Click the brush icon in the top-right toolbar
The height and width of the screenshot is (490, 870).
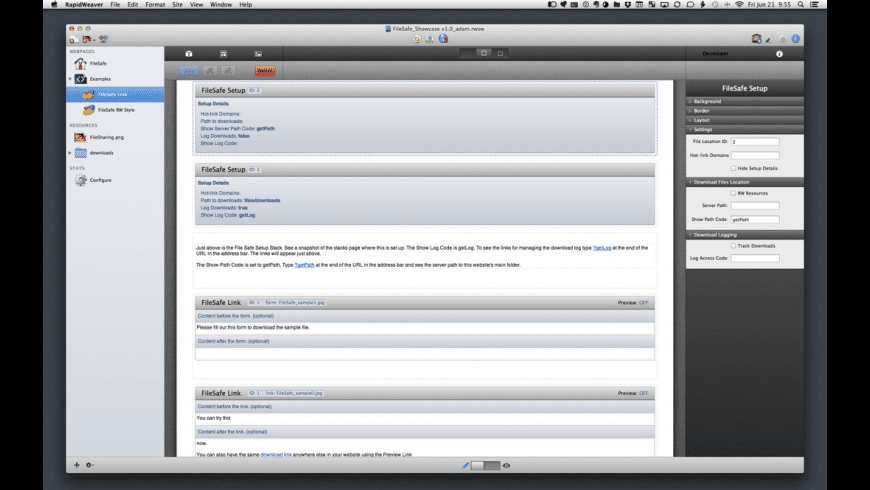770,39
